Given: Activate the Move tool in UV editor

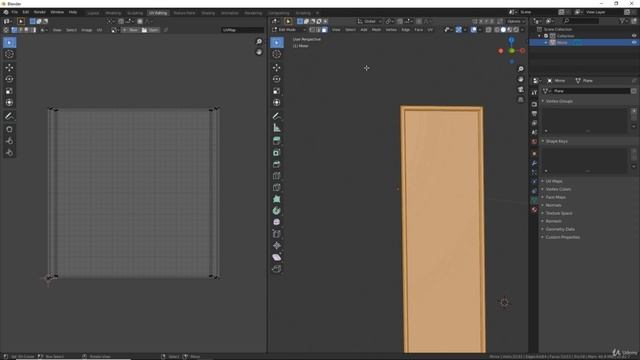Looking at the screenshot, I should [x=9, y=68].
